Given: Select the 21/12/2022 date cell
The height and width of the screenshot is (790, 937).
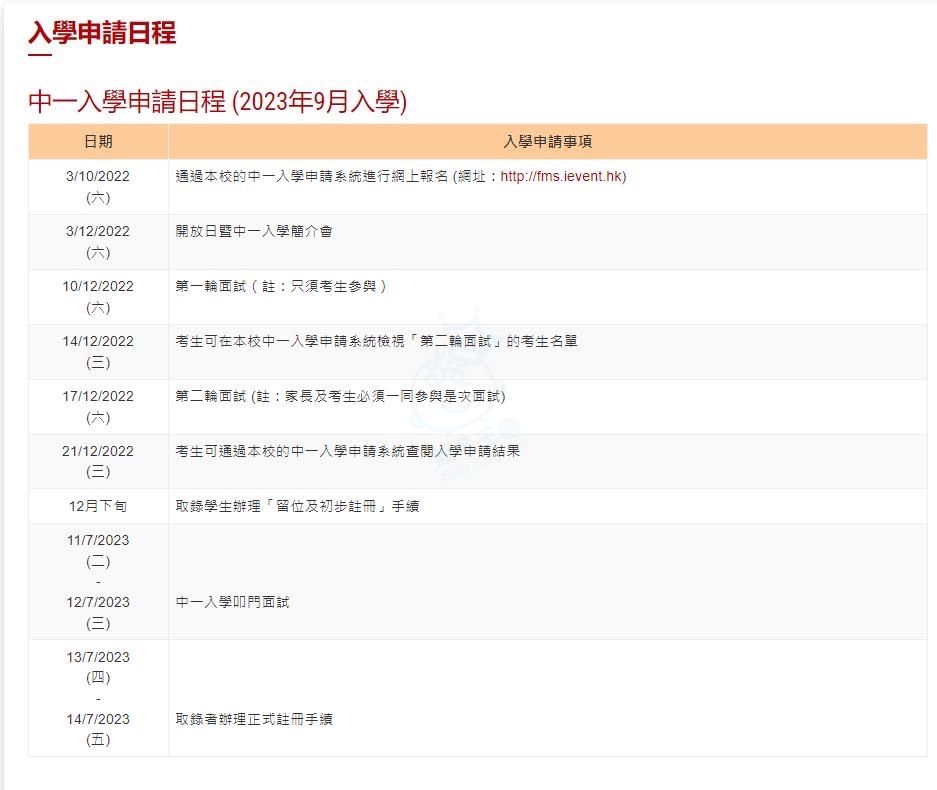Looking at the screenshot, I should tap(98, 451).
